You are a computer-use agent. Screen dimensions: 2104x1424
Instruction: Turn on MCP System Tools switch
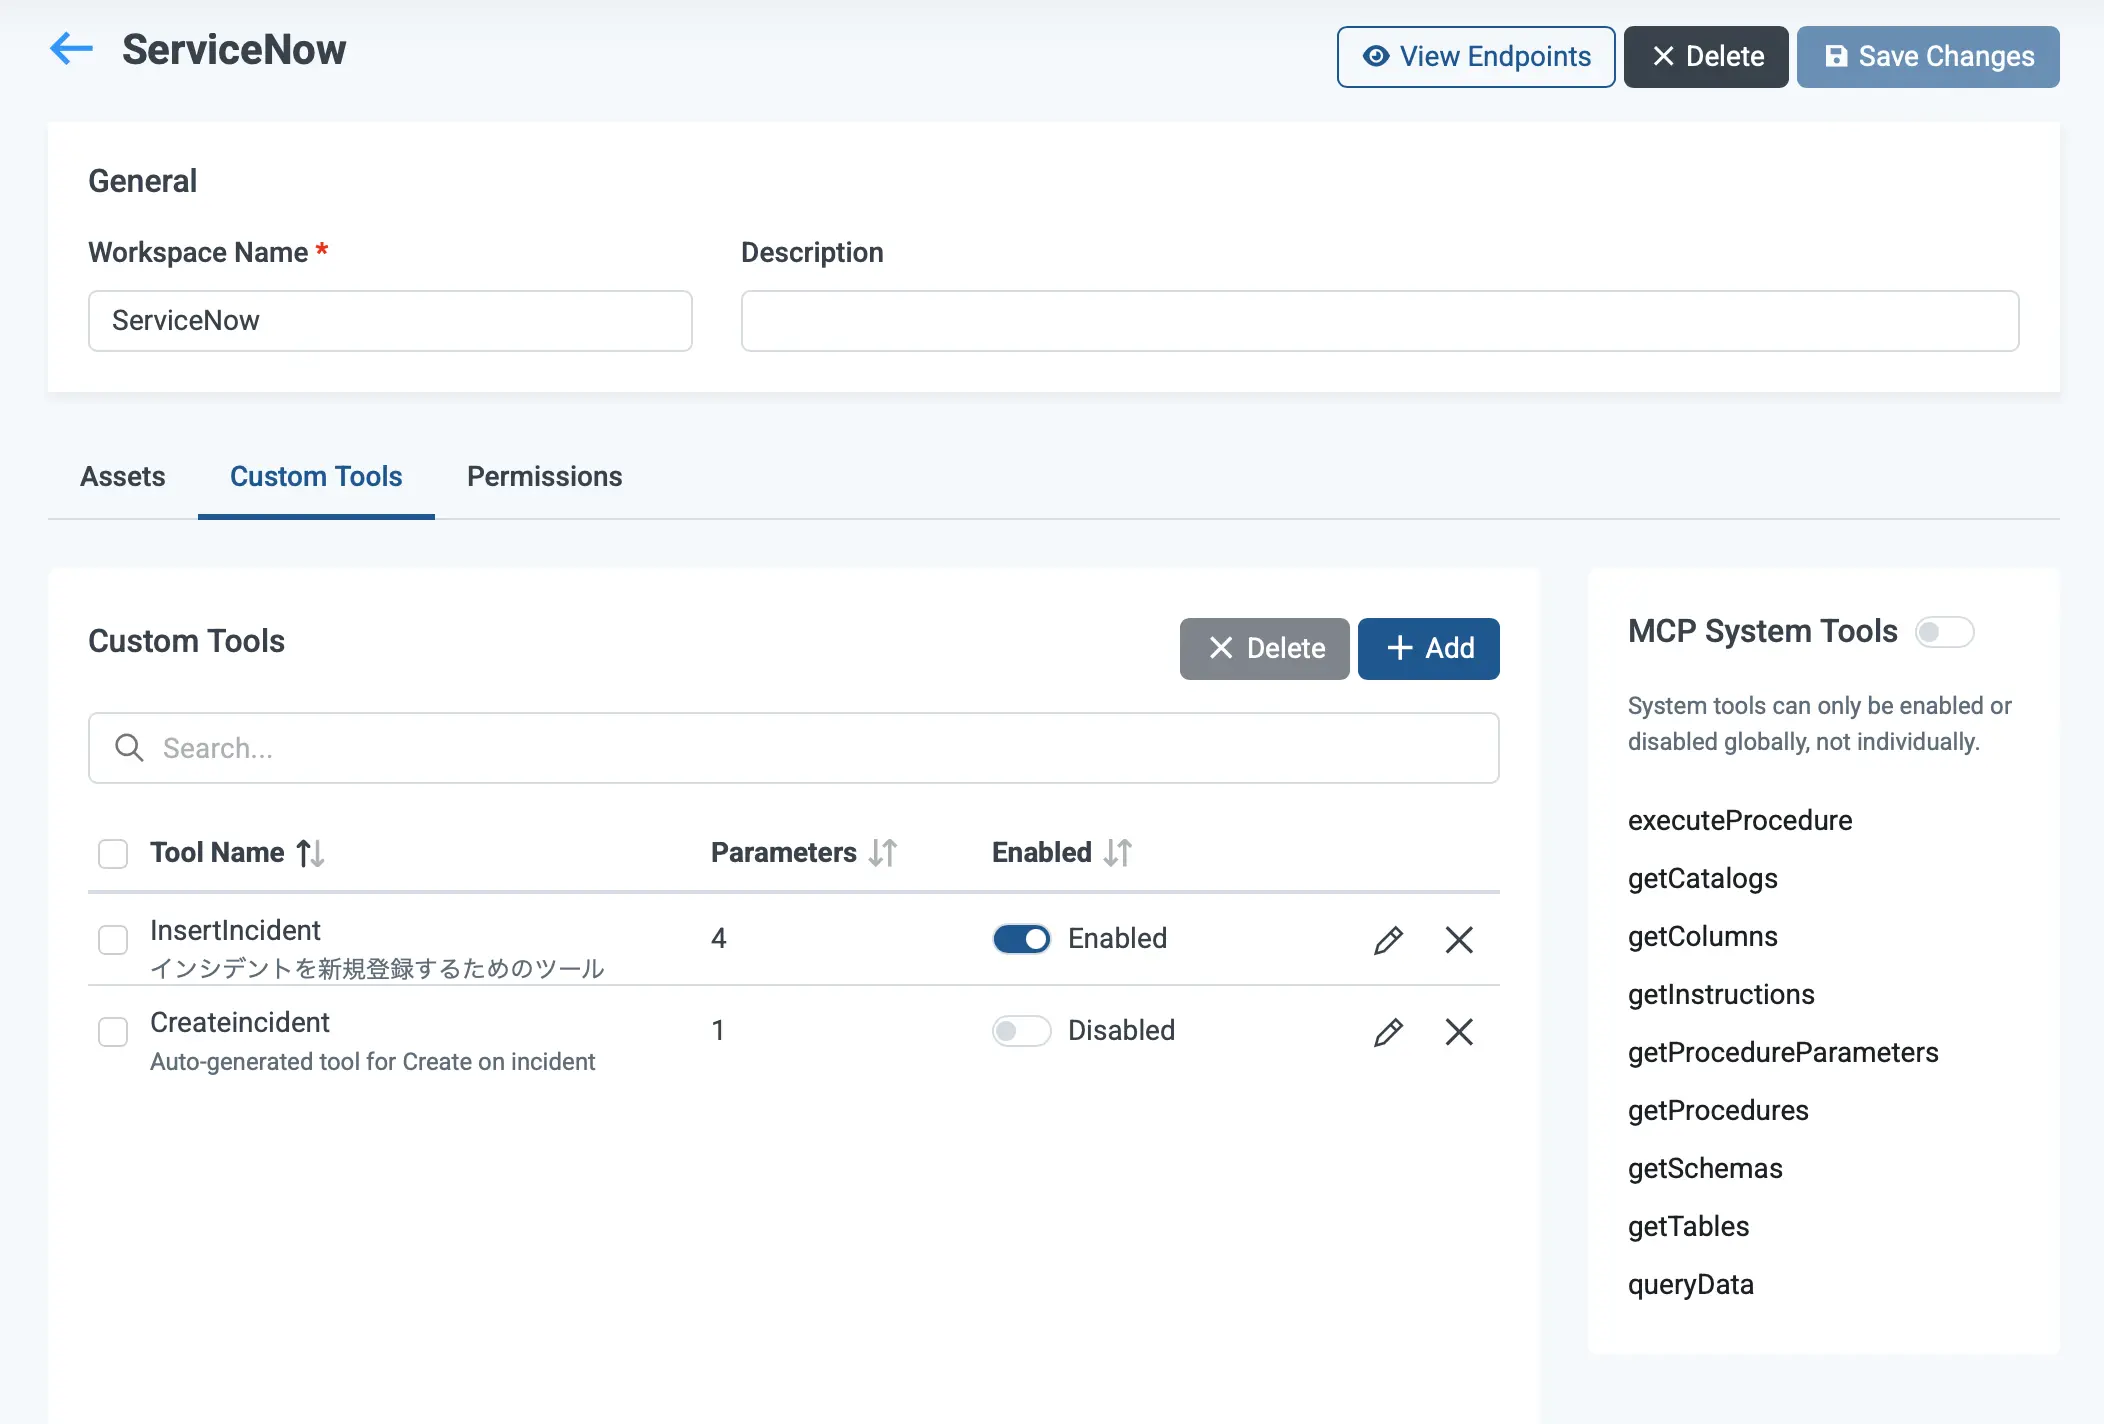pos(1944,632)
